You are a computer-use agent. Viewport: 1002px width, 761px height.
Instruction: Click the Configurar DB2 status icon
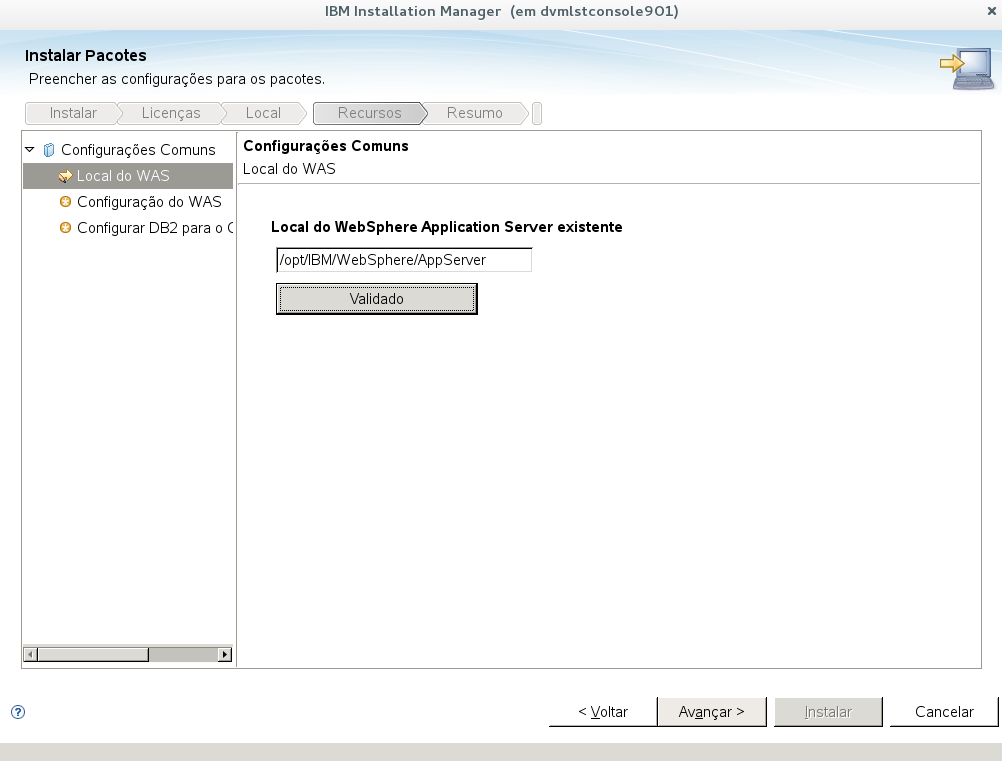pos(65,227)
